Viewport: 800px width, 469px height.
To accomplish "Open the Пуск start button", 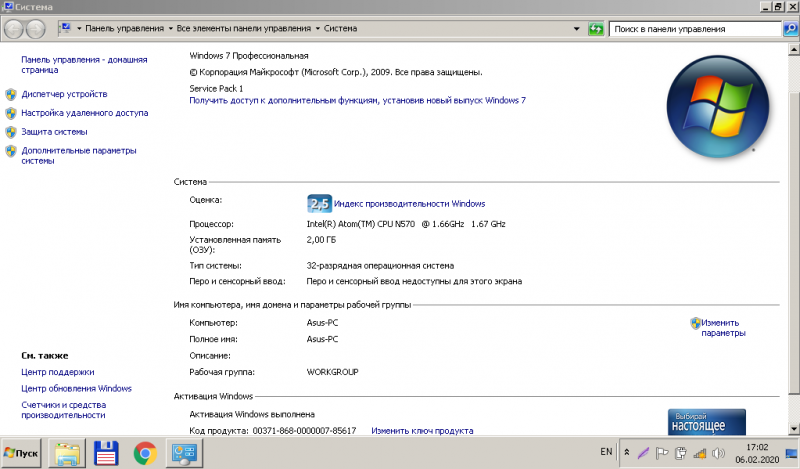I will 21,453.
